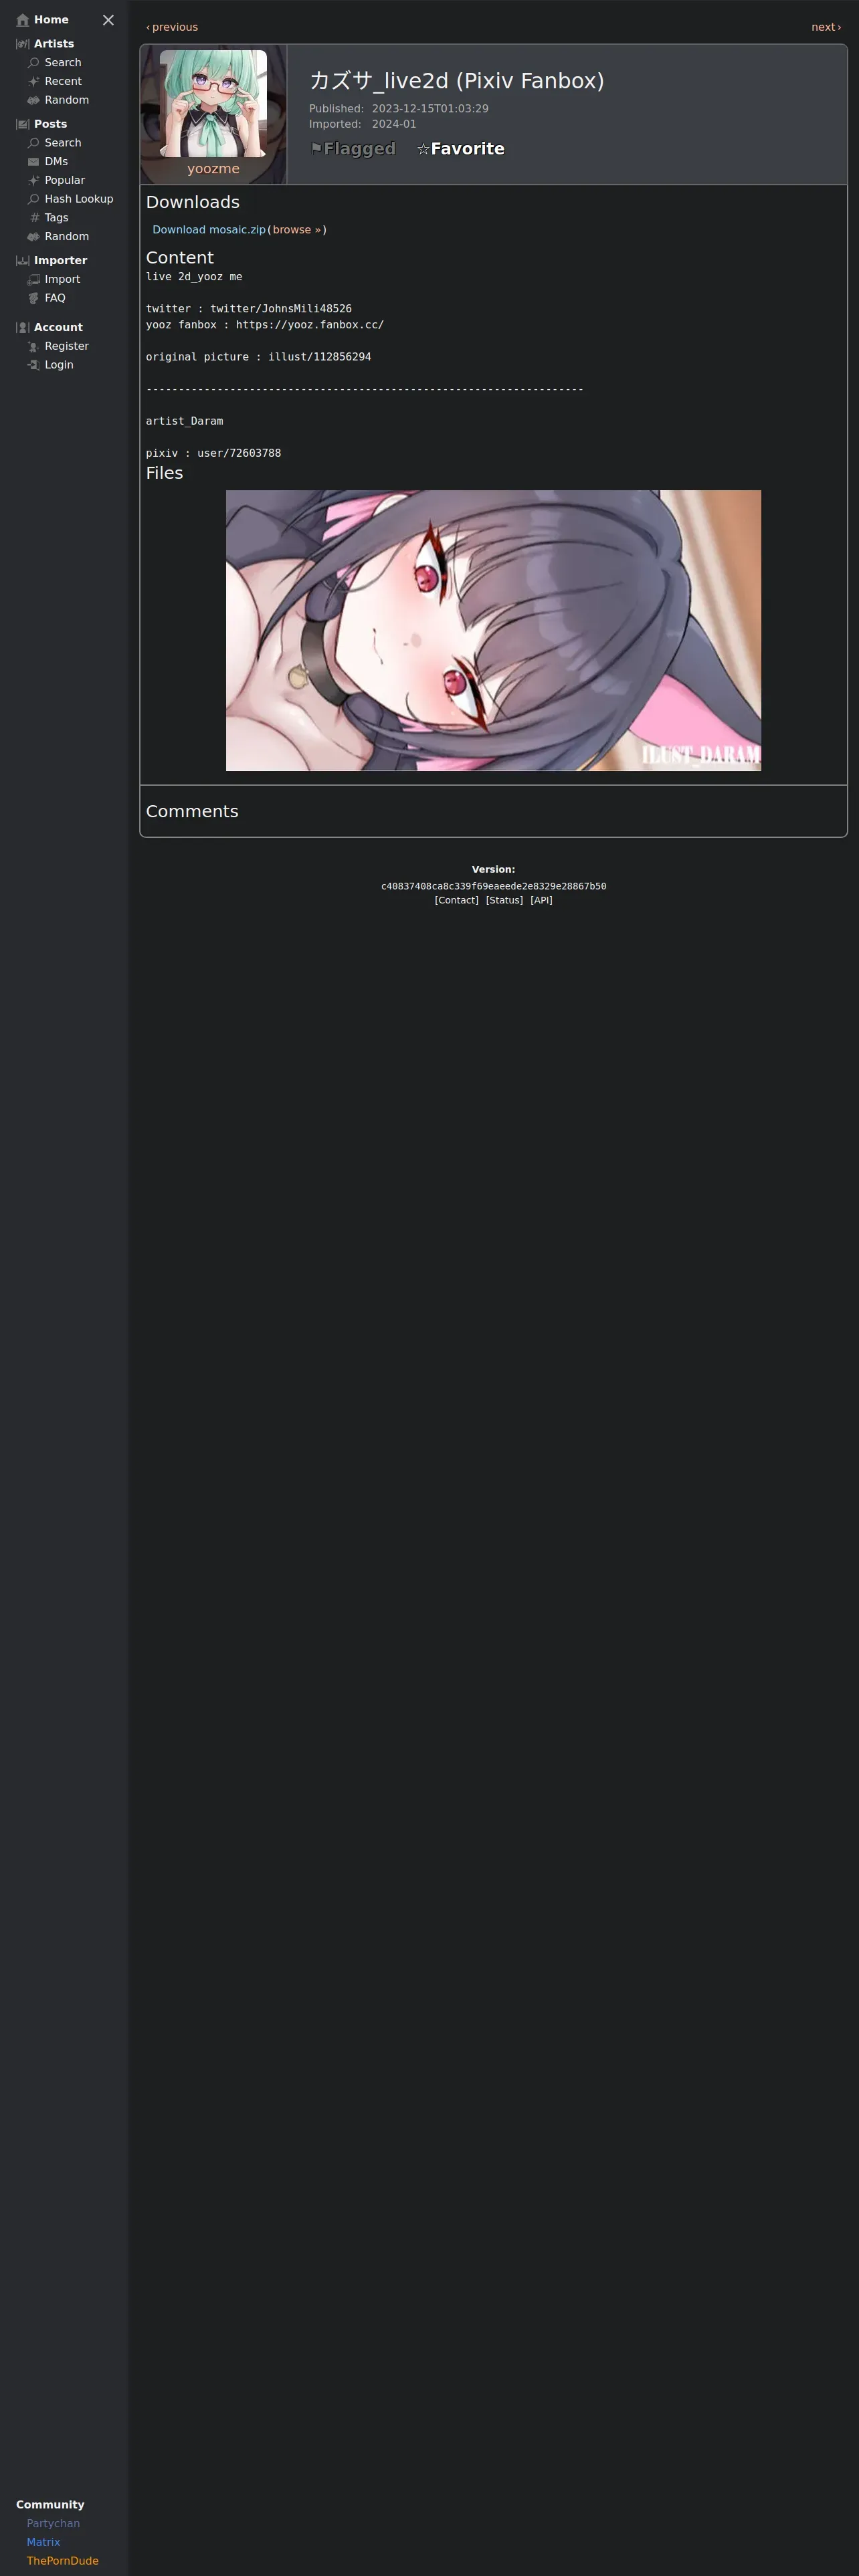Open Matrix community link
This screenshot has height=2576, width=859.
pyautogui.click(x=43, y=2542)
